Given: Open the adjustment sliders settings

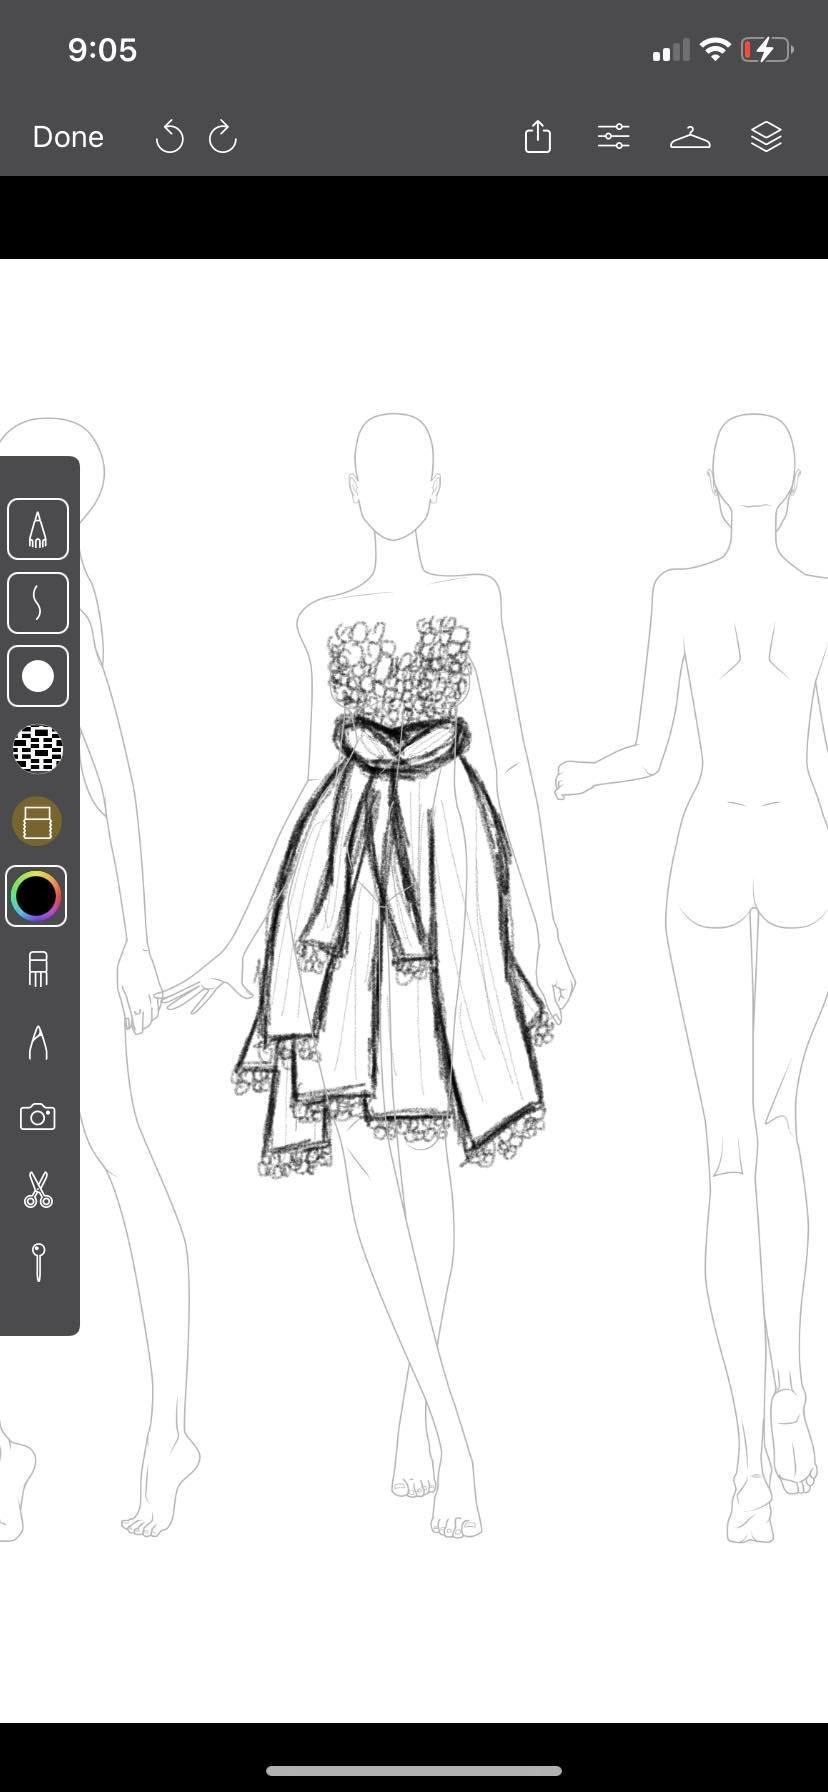Looking at the screenshot, I should click(613, 136).
